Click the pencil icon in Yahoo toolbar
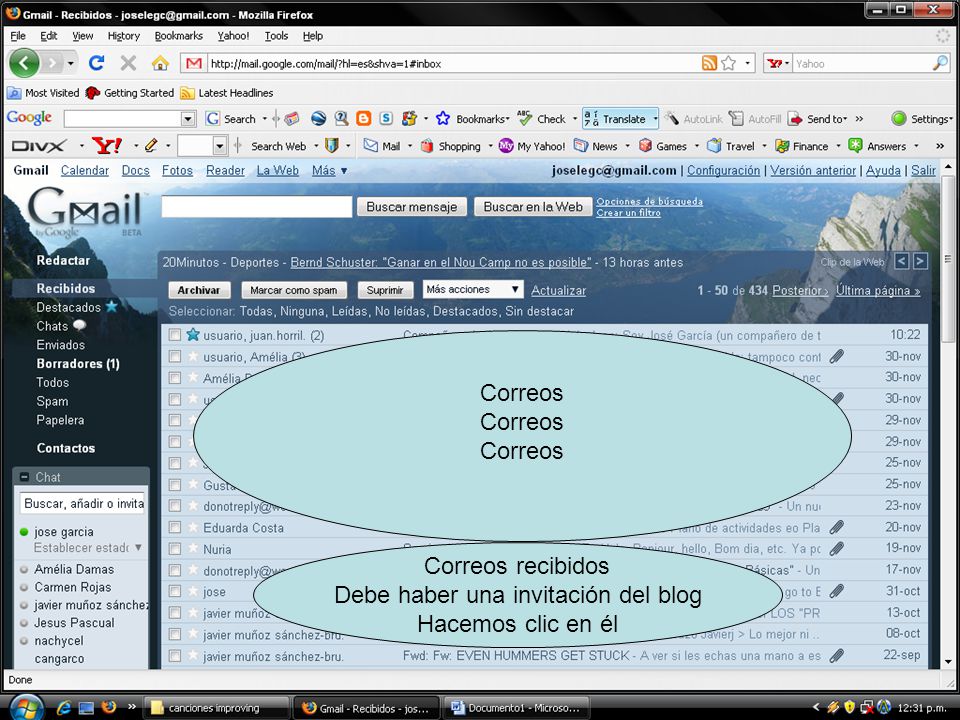 click(x=151, y=146)
